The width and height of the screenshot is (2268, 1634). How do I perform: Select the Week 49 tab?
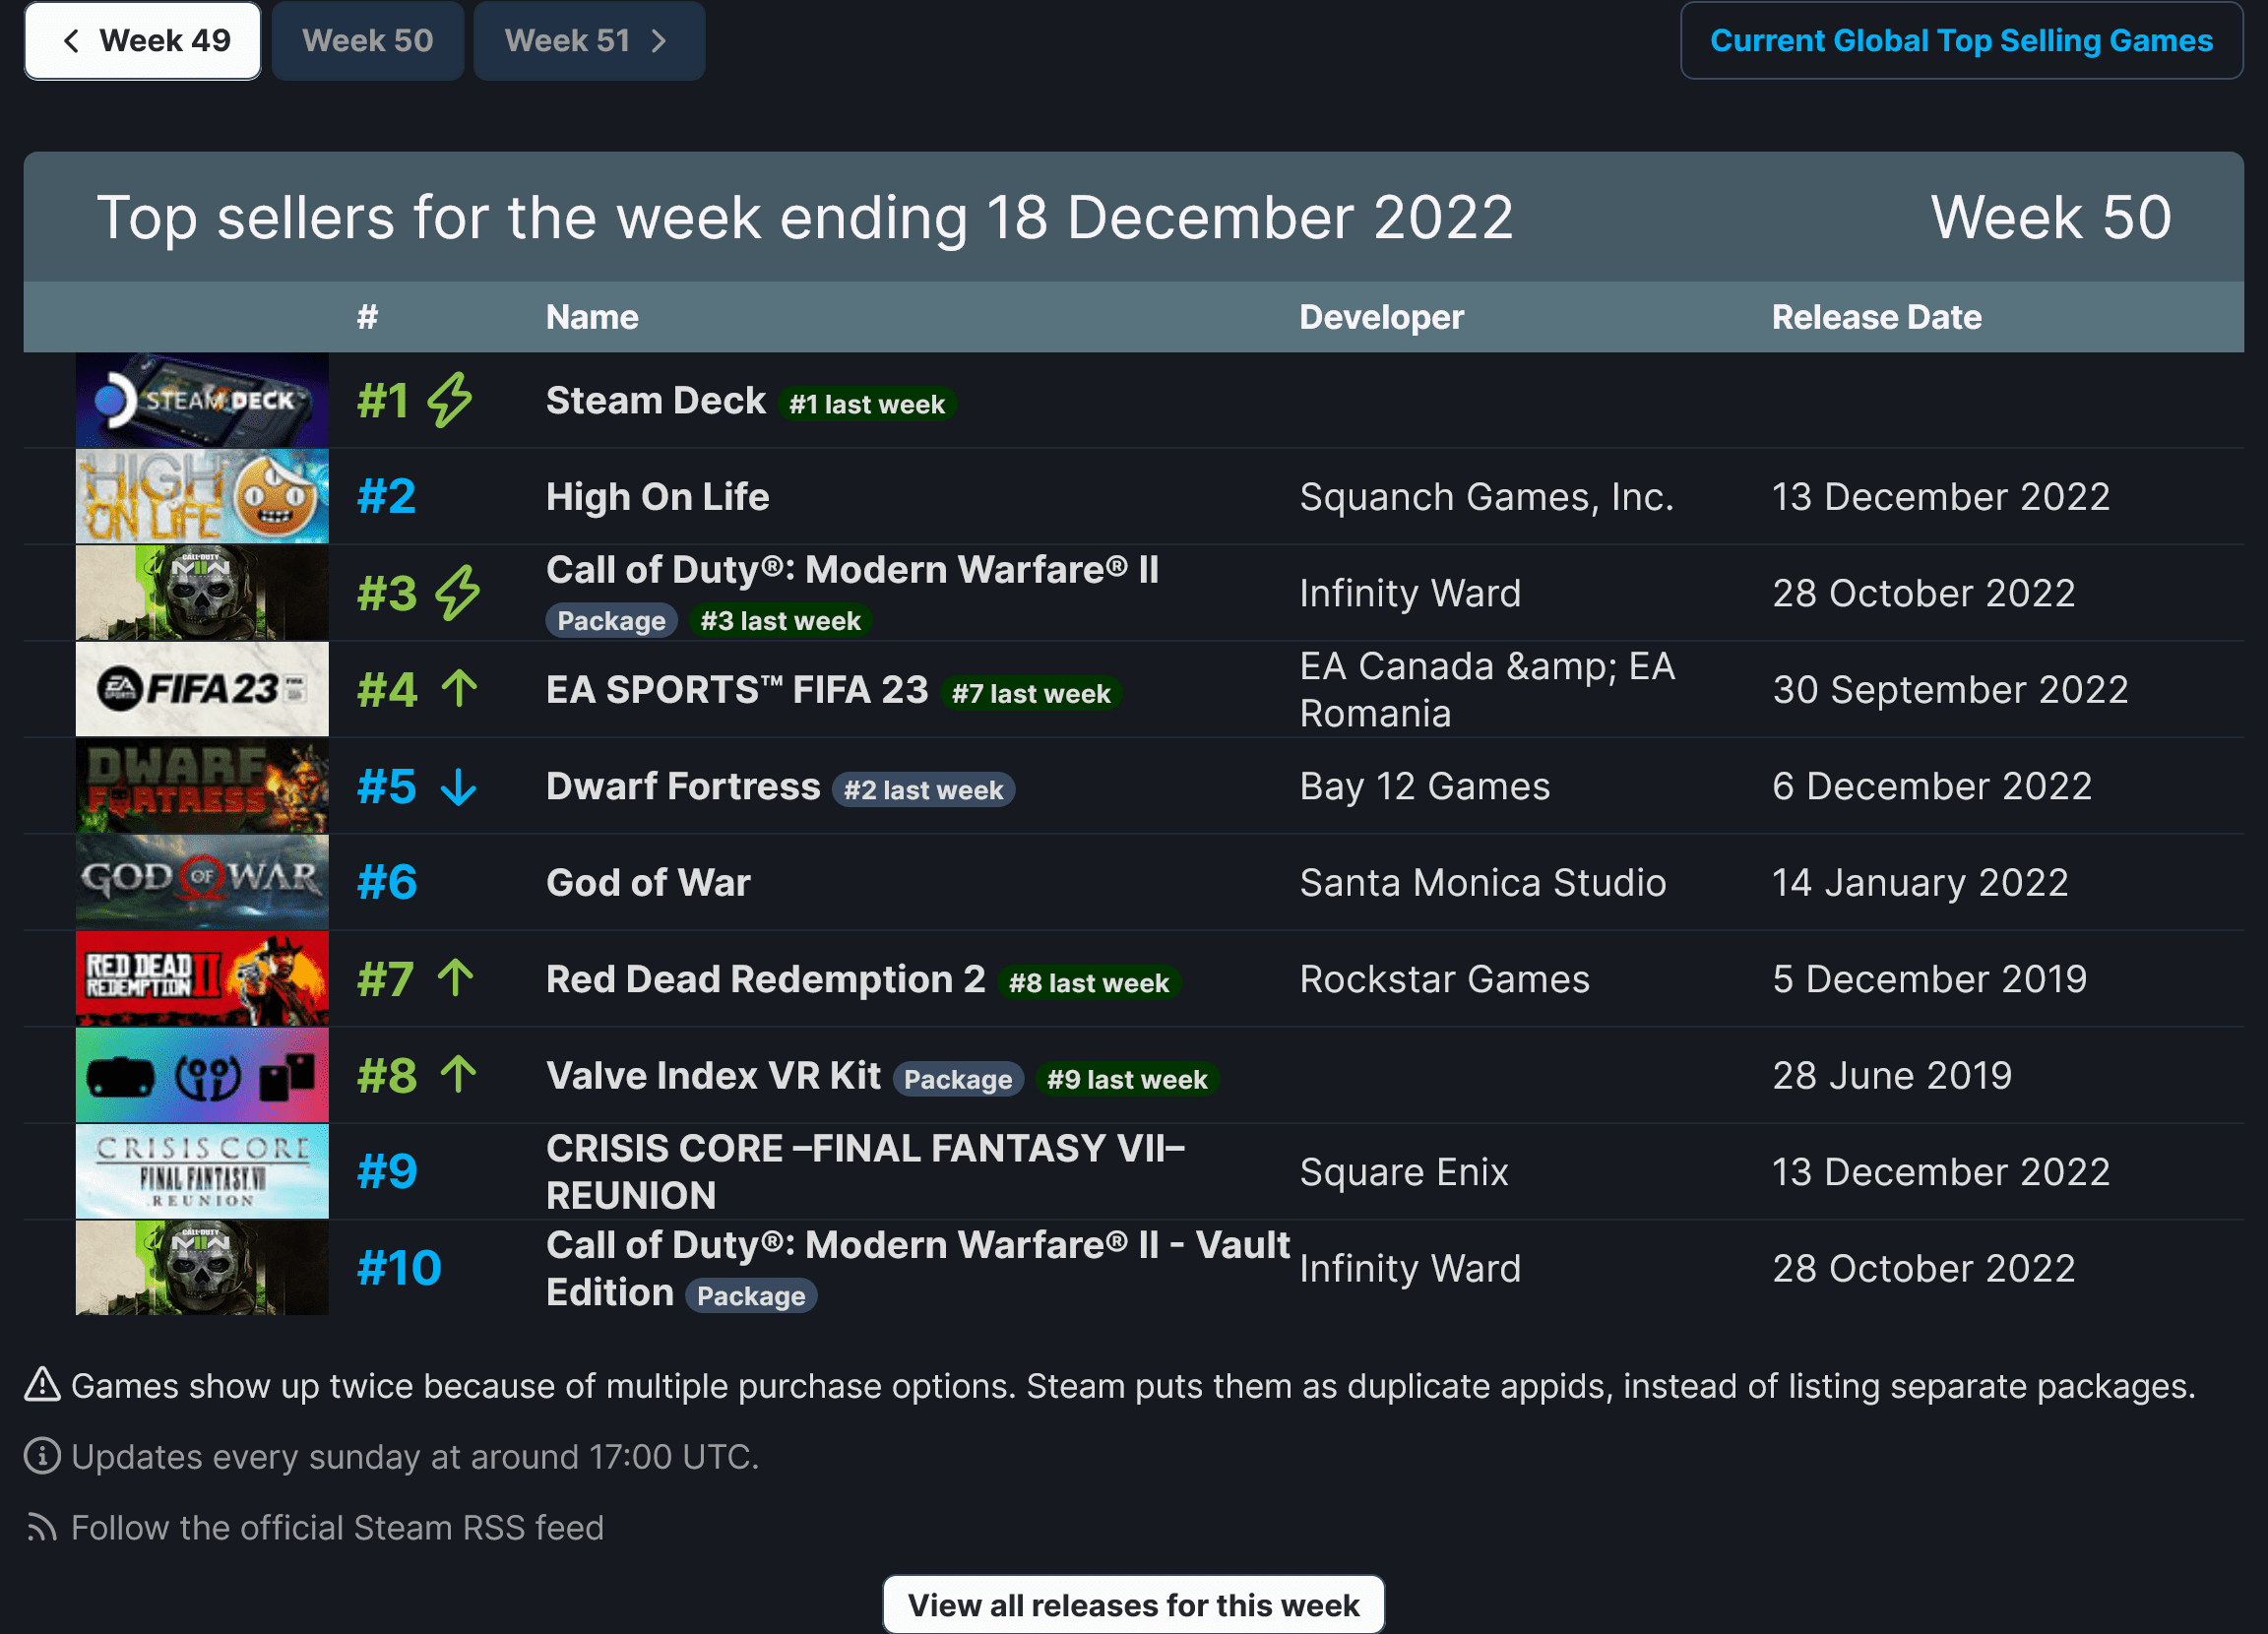click(143, 38)
